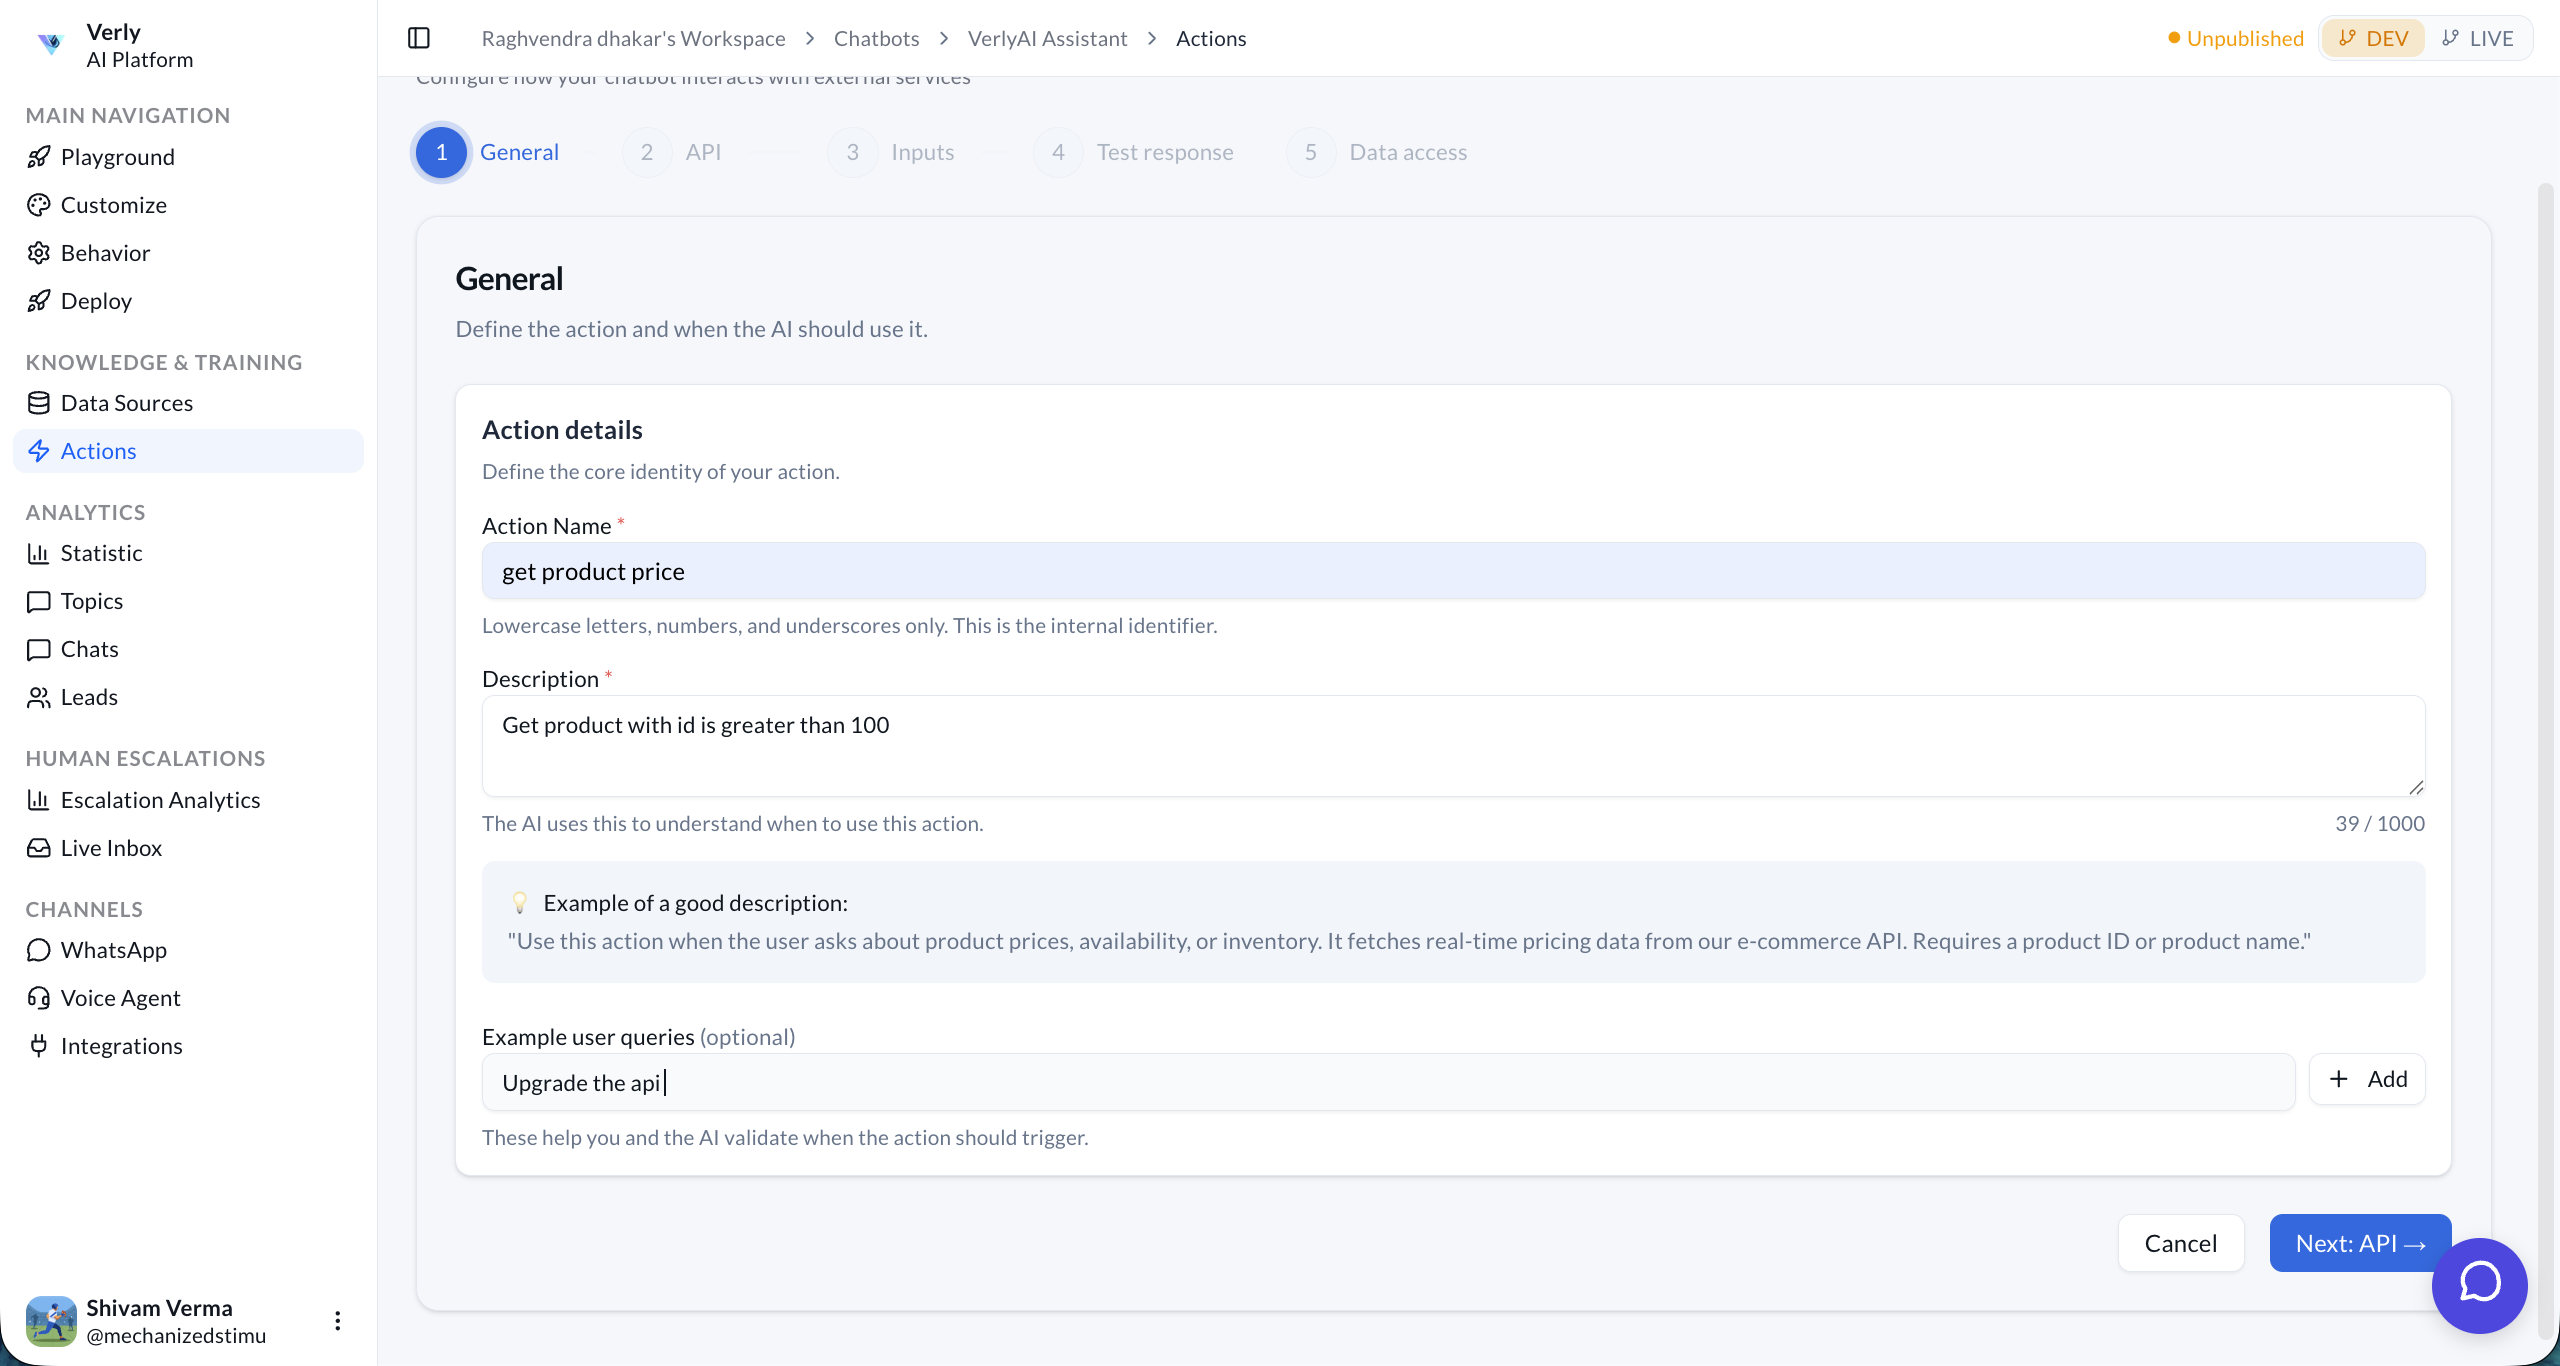Open the Playground section

pos(117,157)
